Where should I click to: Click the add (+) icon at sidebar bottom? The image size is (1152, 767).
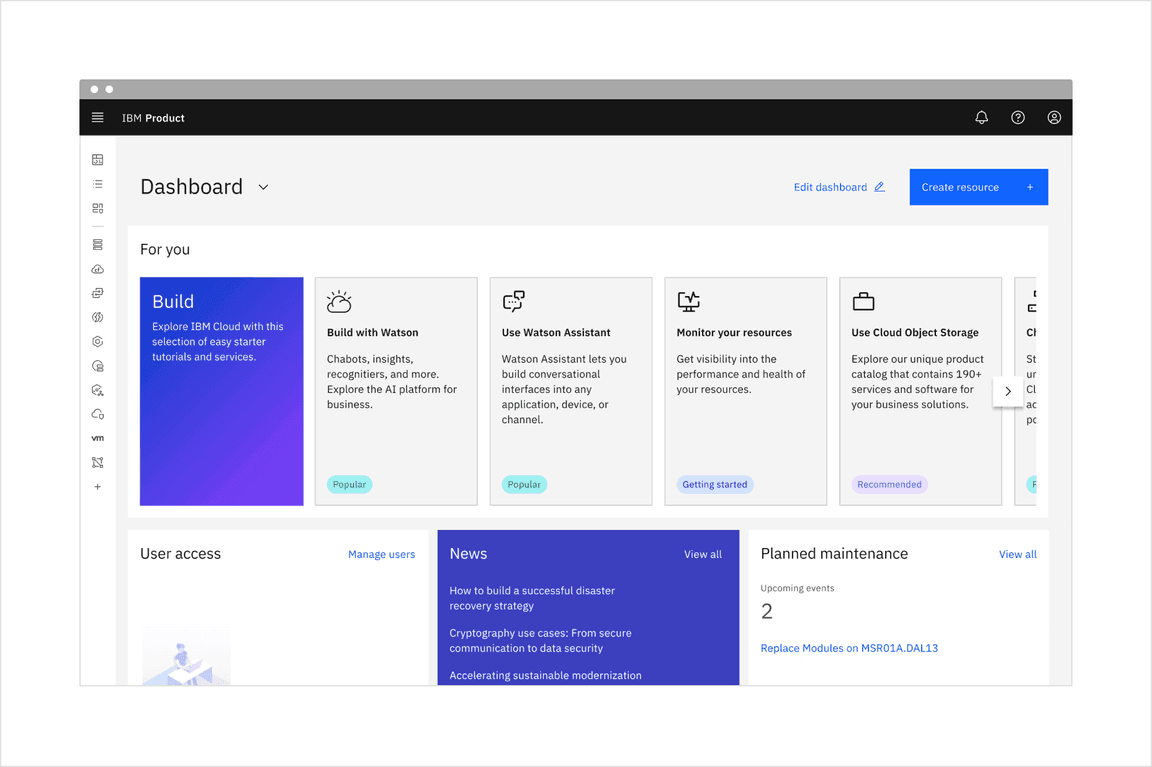(97, 486)
